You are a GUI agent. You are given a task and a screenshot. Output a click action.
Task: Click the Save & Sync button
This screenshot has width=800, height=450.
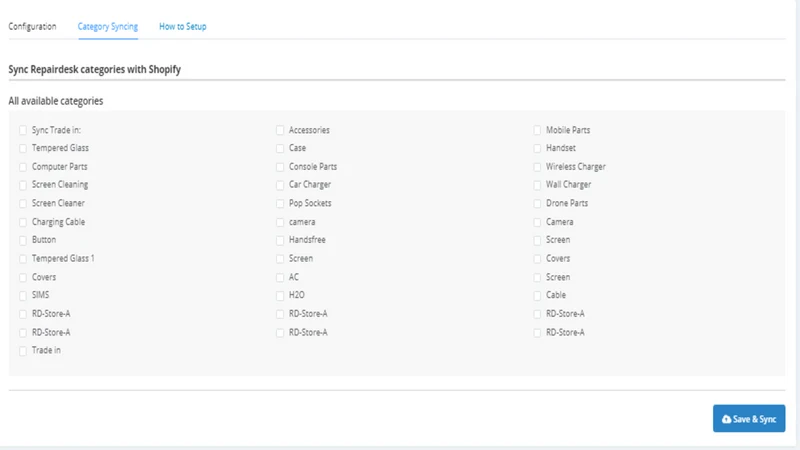click(x=749, y=419)
